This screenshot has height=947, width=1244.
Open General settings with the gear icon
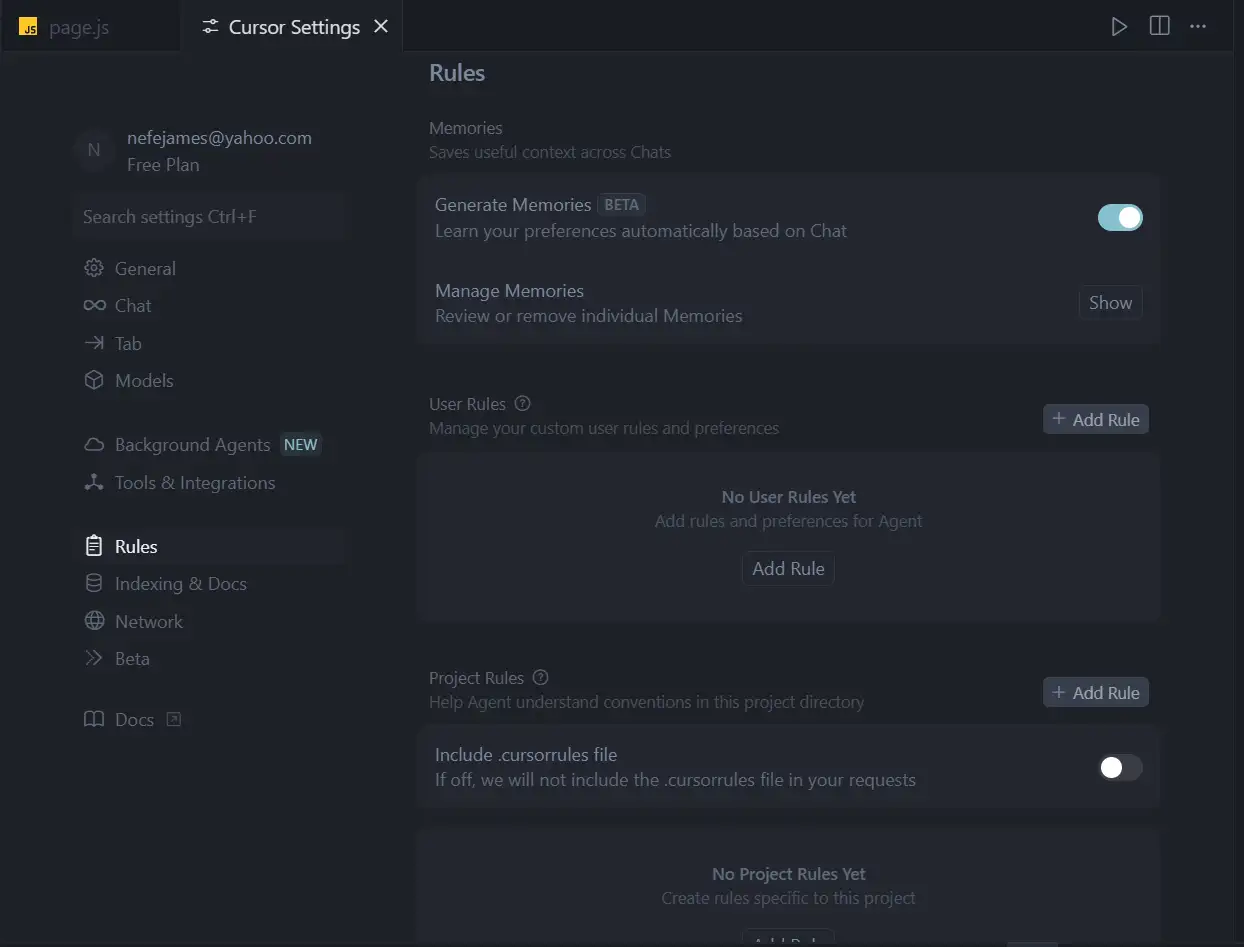130,268
